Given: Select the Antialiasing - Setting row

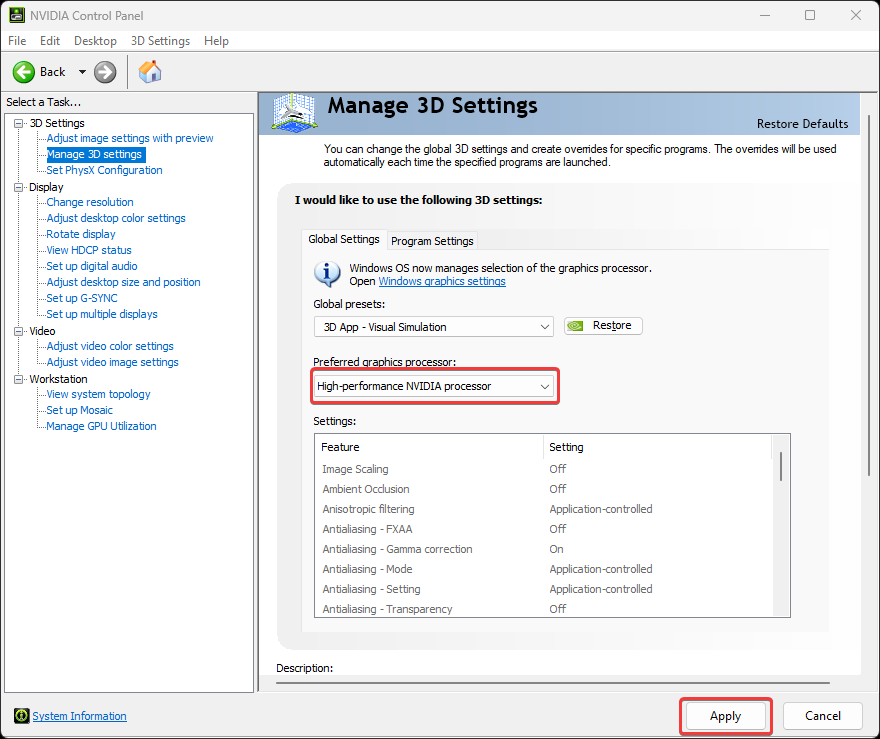Looking at the screenshot, I should pyautogui.click(x=543, y=589).
